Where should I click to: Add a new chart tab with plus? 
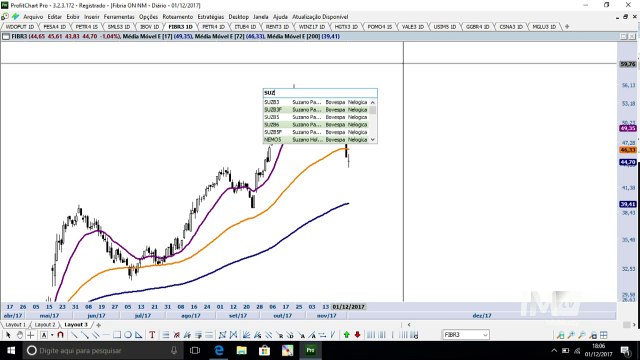[x=567, y=27]
